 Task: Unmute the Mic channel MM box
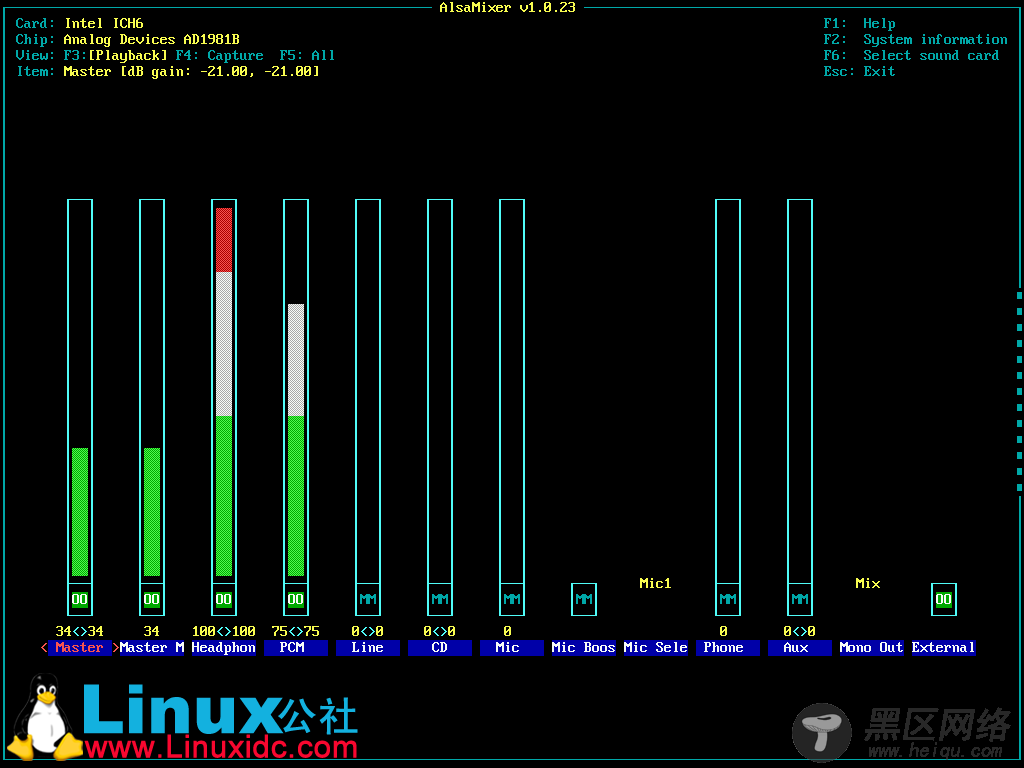(512, 600)
